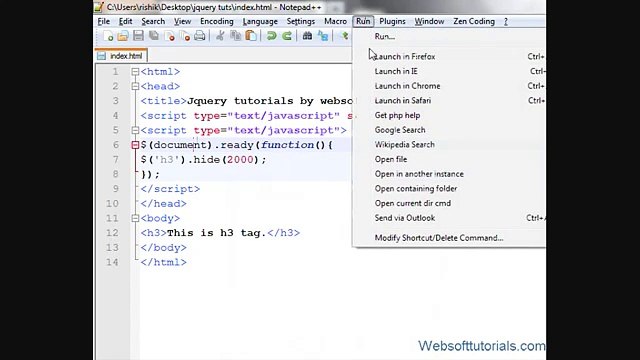The height and width of the screenshot is (360, 640).
Task: Click the New file toolbar icon
Action: 108,36
